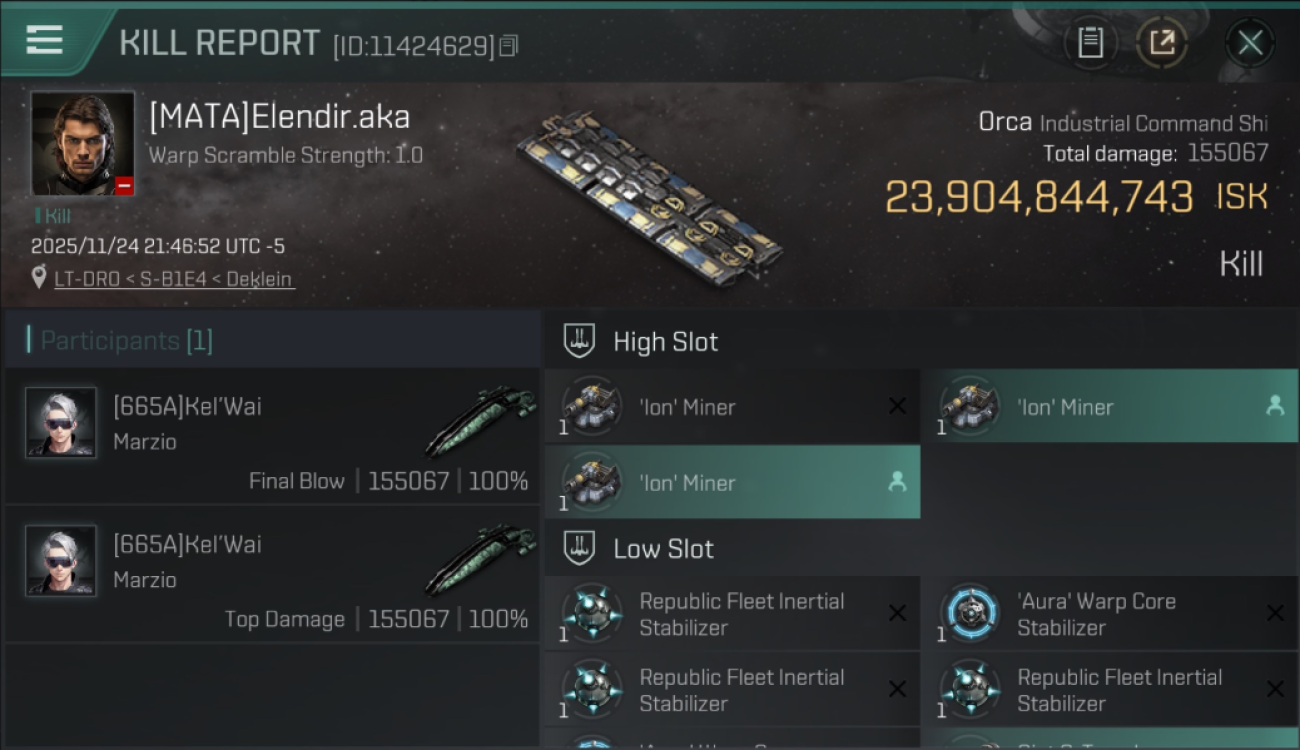Open the Participants tab
Viewport: 1300px width, 750px height.
[126, 341]
